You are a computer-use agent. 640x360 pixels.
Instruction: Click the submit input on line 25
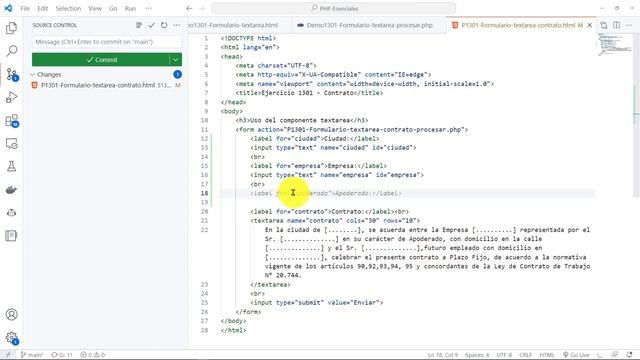click(317, 302)
